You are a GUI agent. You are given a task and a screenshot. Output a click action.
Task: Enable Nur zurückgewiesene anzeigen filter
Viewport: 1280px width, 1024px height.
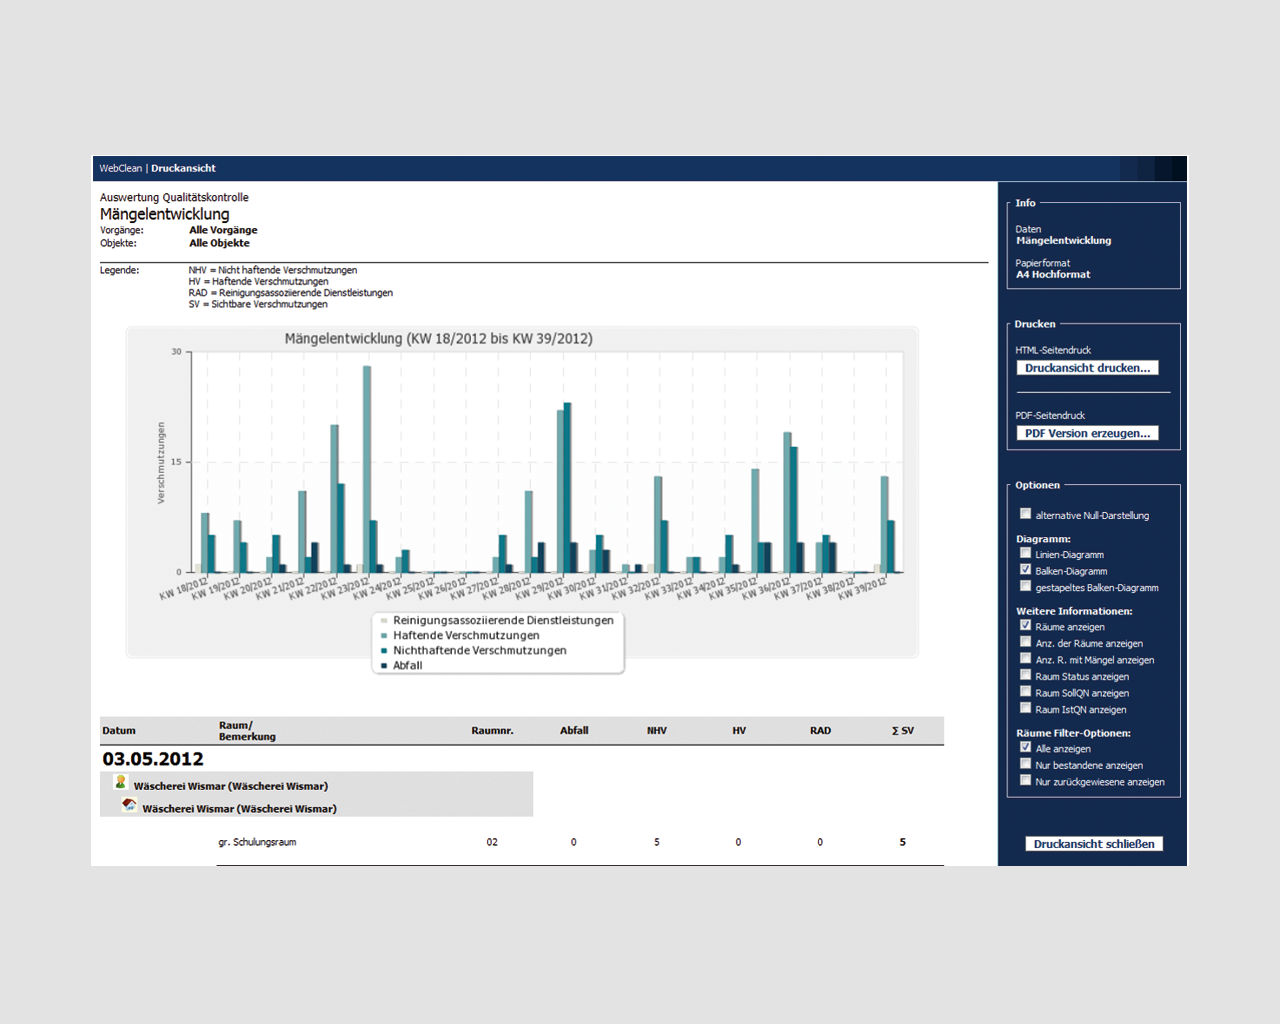point(1025,781)
